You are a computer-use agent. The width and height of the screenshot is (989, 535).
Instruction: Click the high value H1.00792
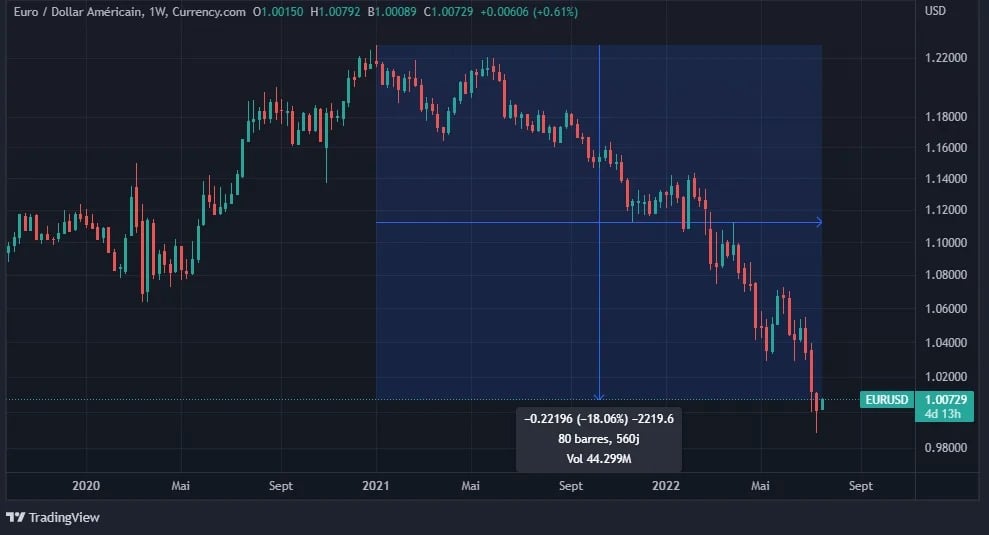[x=335, y=11]
